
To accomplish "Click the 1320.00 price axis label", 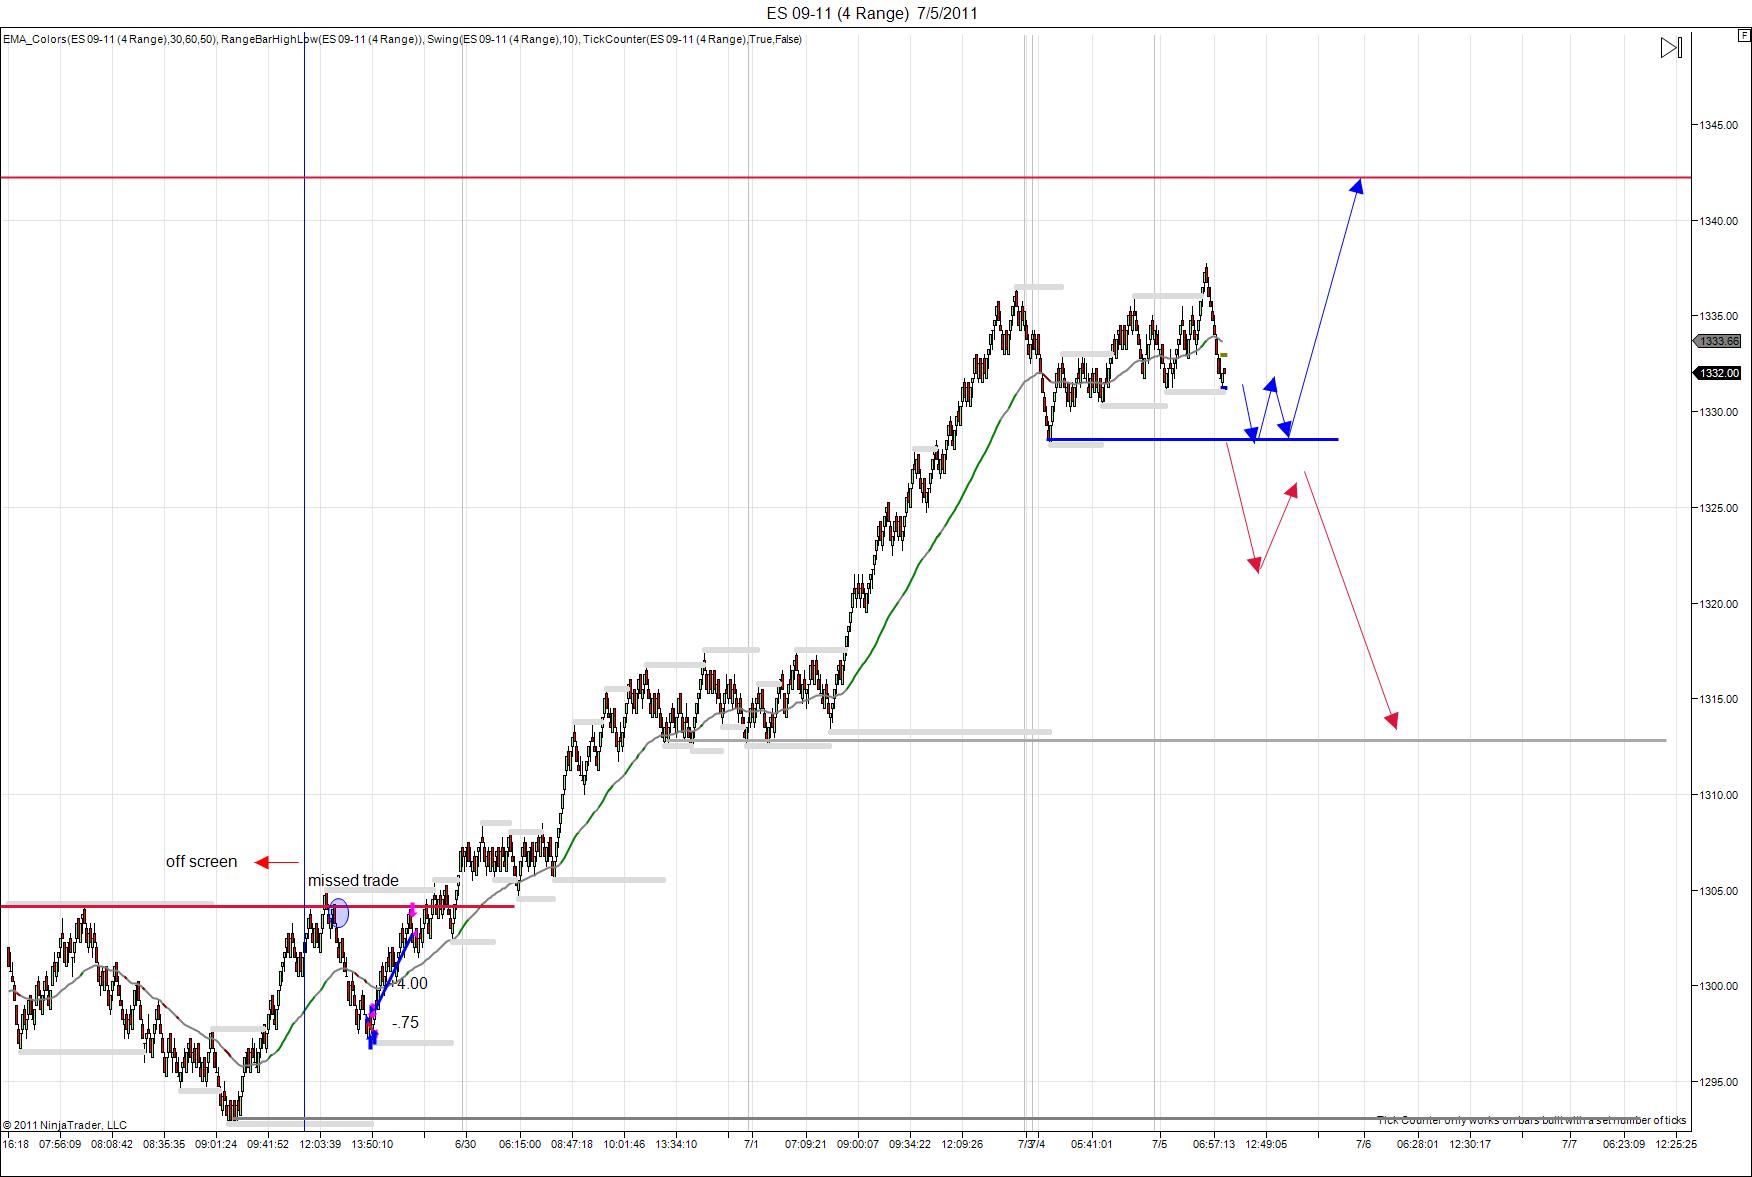I will tap(1720, 604).
